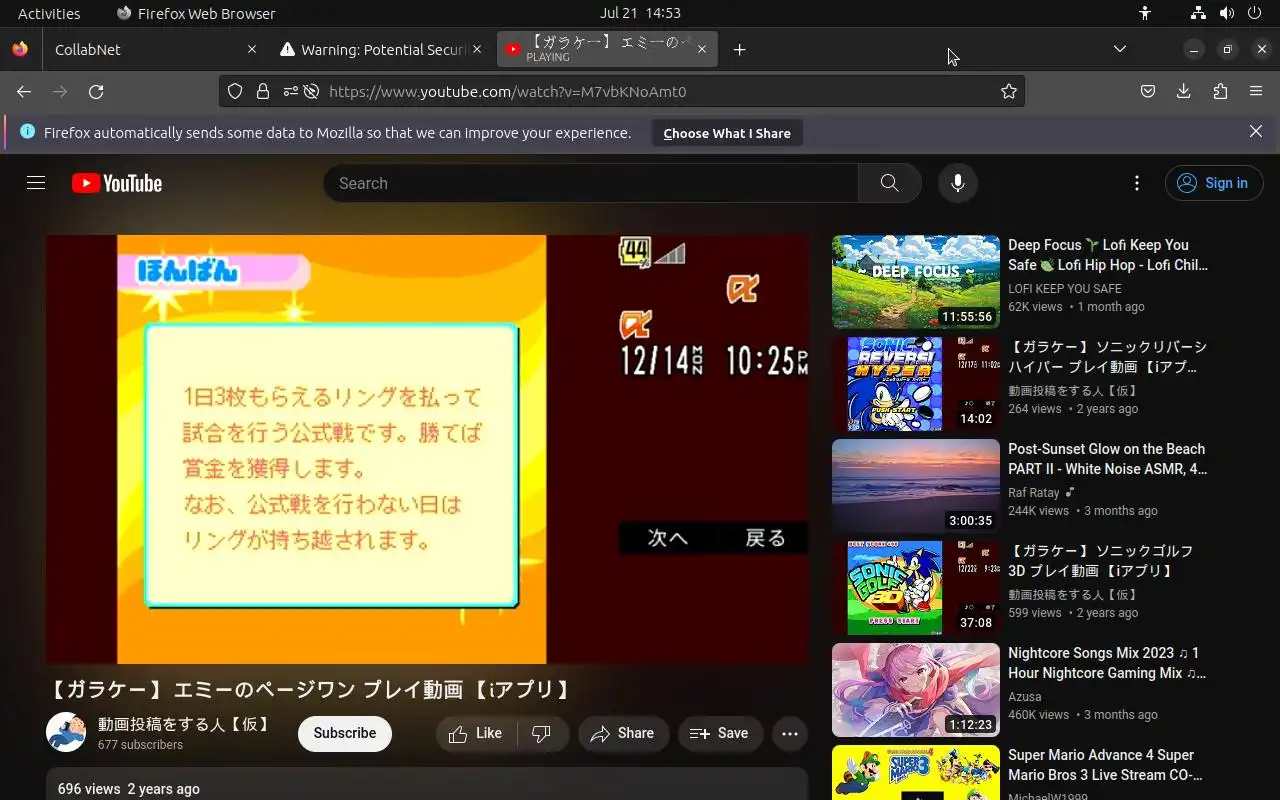
Task: Open tracking protection shield icon
Action: pos(235,91)
